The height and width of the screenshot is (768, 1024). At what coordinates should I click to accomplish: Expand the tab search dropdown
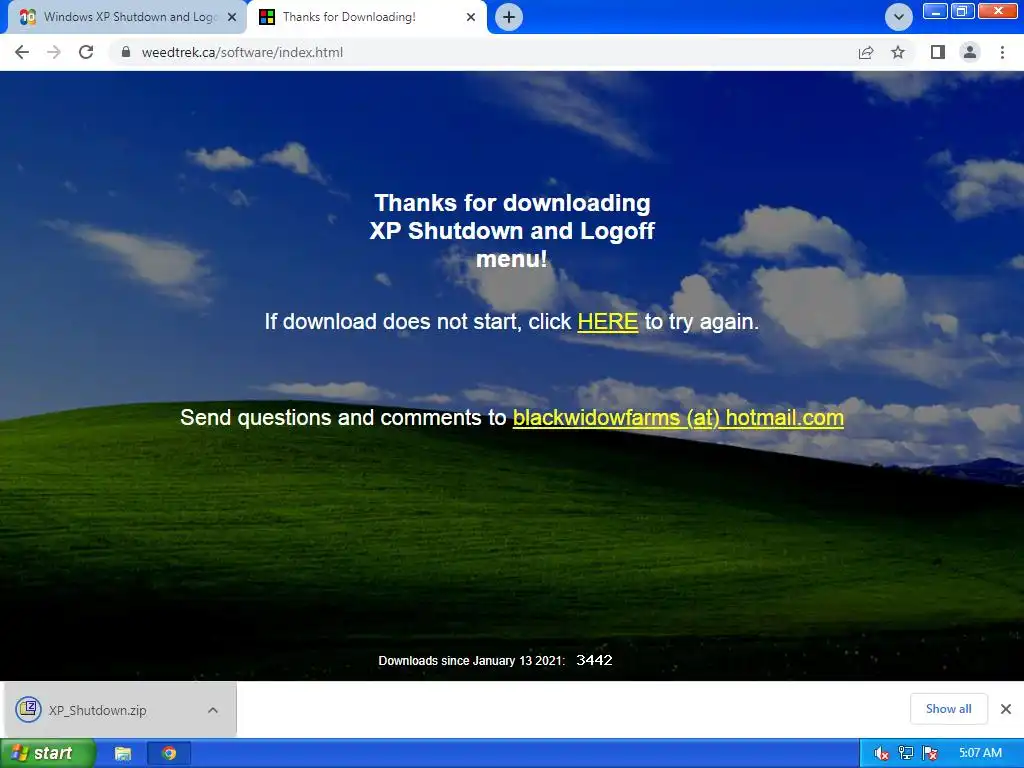(x=899, y=17)
